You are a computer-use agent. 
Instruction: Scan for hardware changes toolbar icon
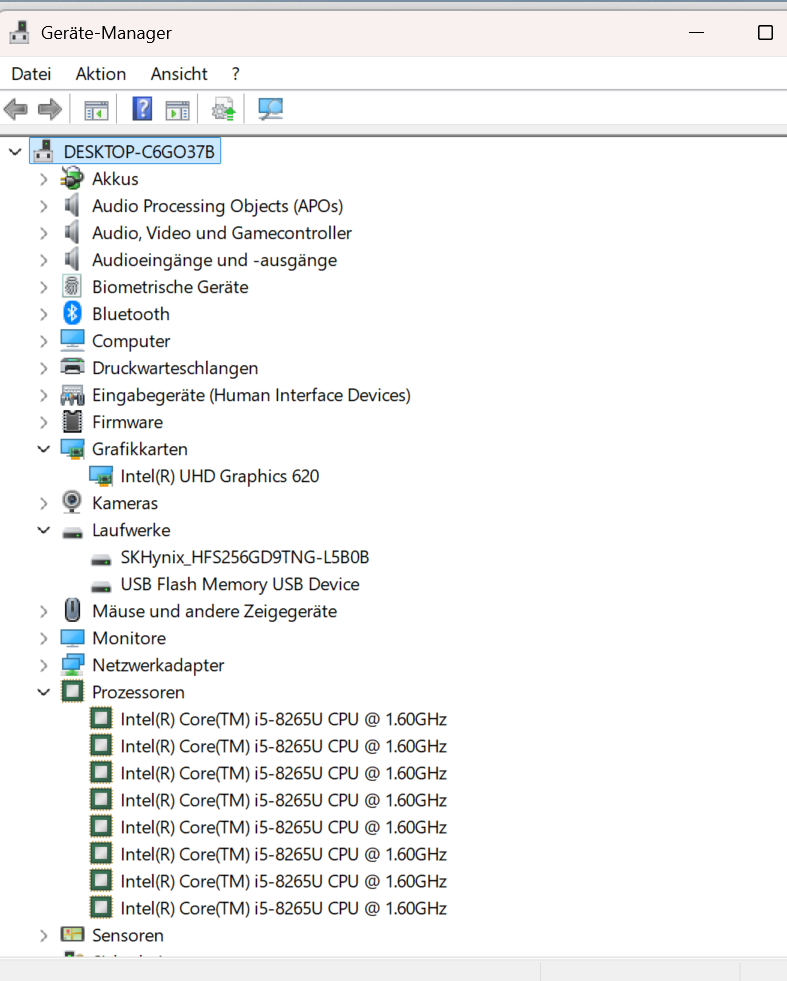pos(270,109)
